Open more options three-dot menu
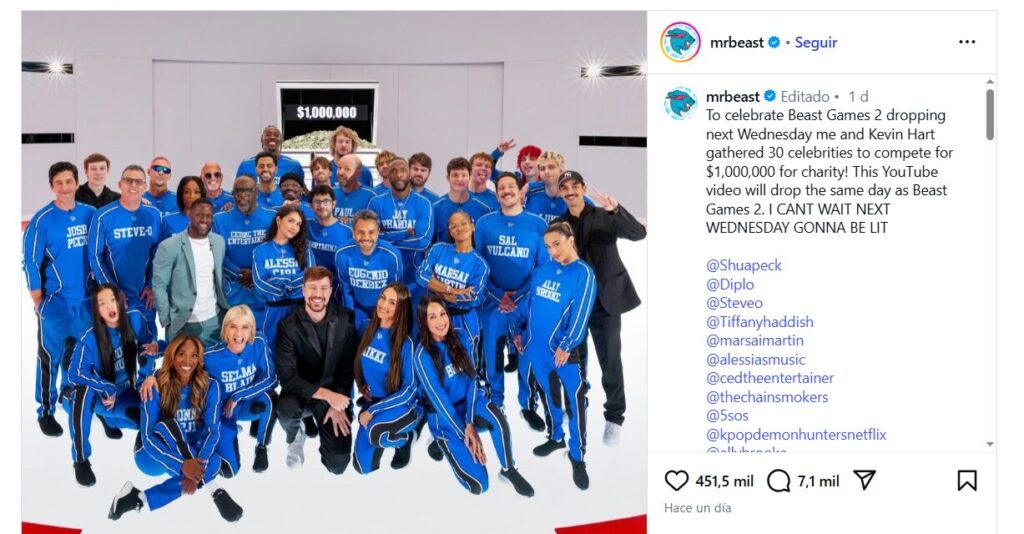Image resolution: width=1024 pixels, height=534 pixels. [967, 42]
